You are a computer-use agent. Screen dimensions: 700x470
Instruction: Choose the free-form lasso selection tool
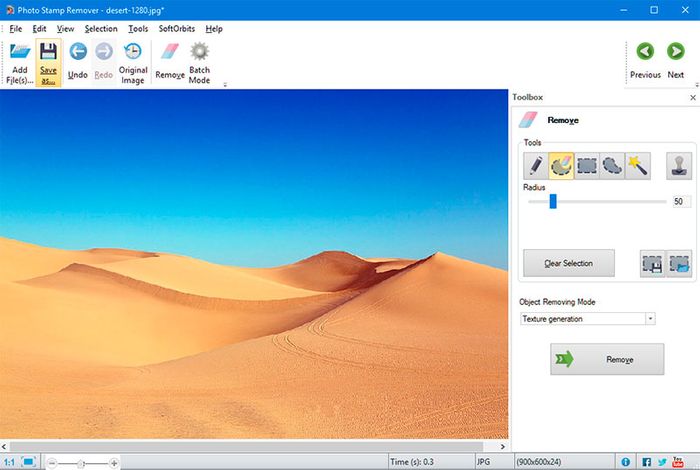tap(613, 165)
